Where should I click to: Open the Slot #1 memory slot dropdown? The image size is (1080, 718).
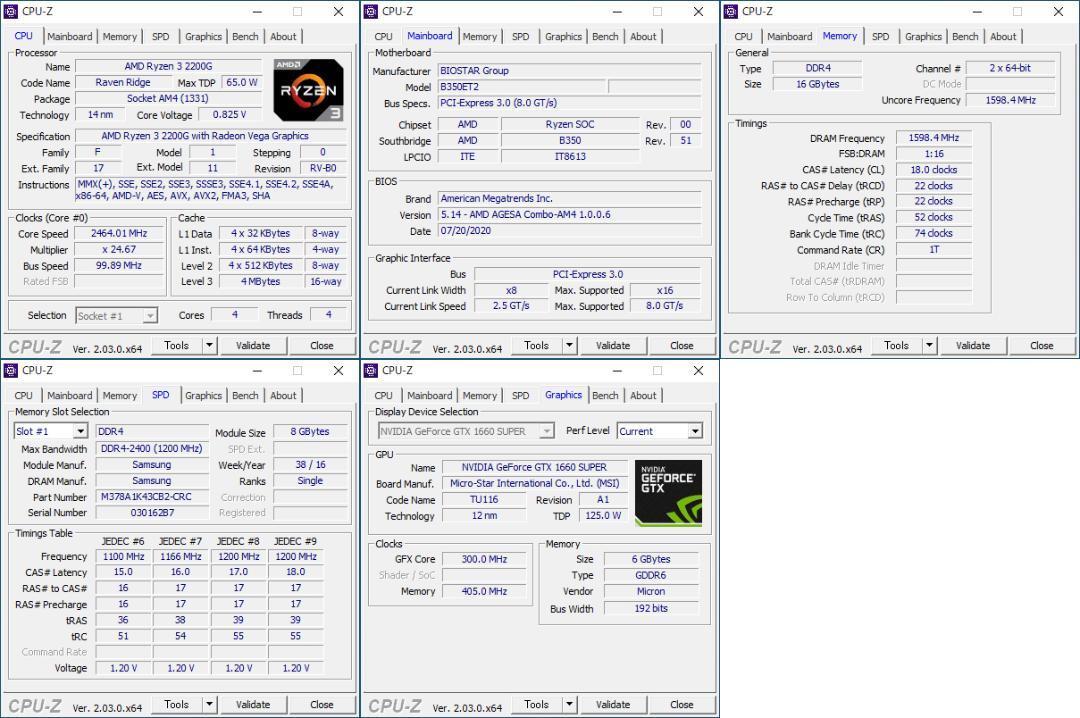click(x=80, y=432)
